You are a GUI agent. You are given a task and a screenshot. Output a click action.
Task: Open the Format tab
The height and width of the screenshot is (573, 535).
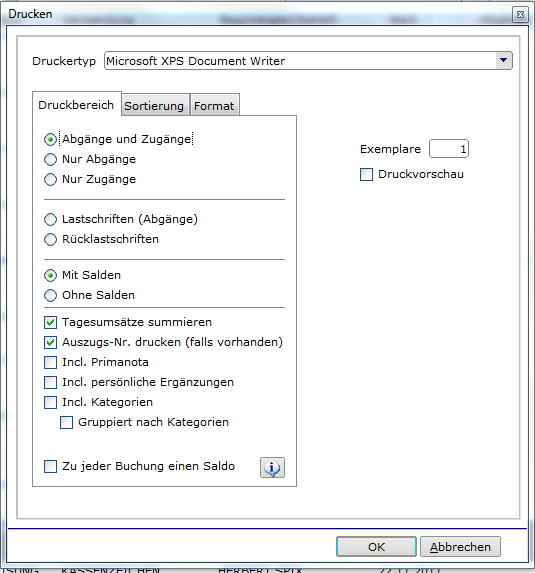214,106
